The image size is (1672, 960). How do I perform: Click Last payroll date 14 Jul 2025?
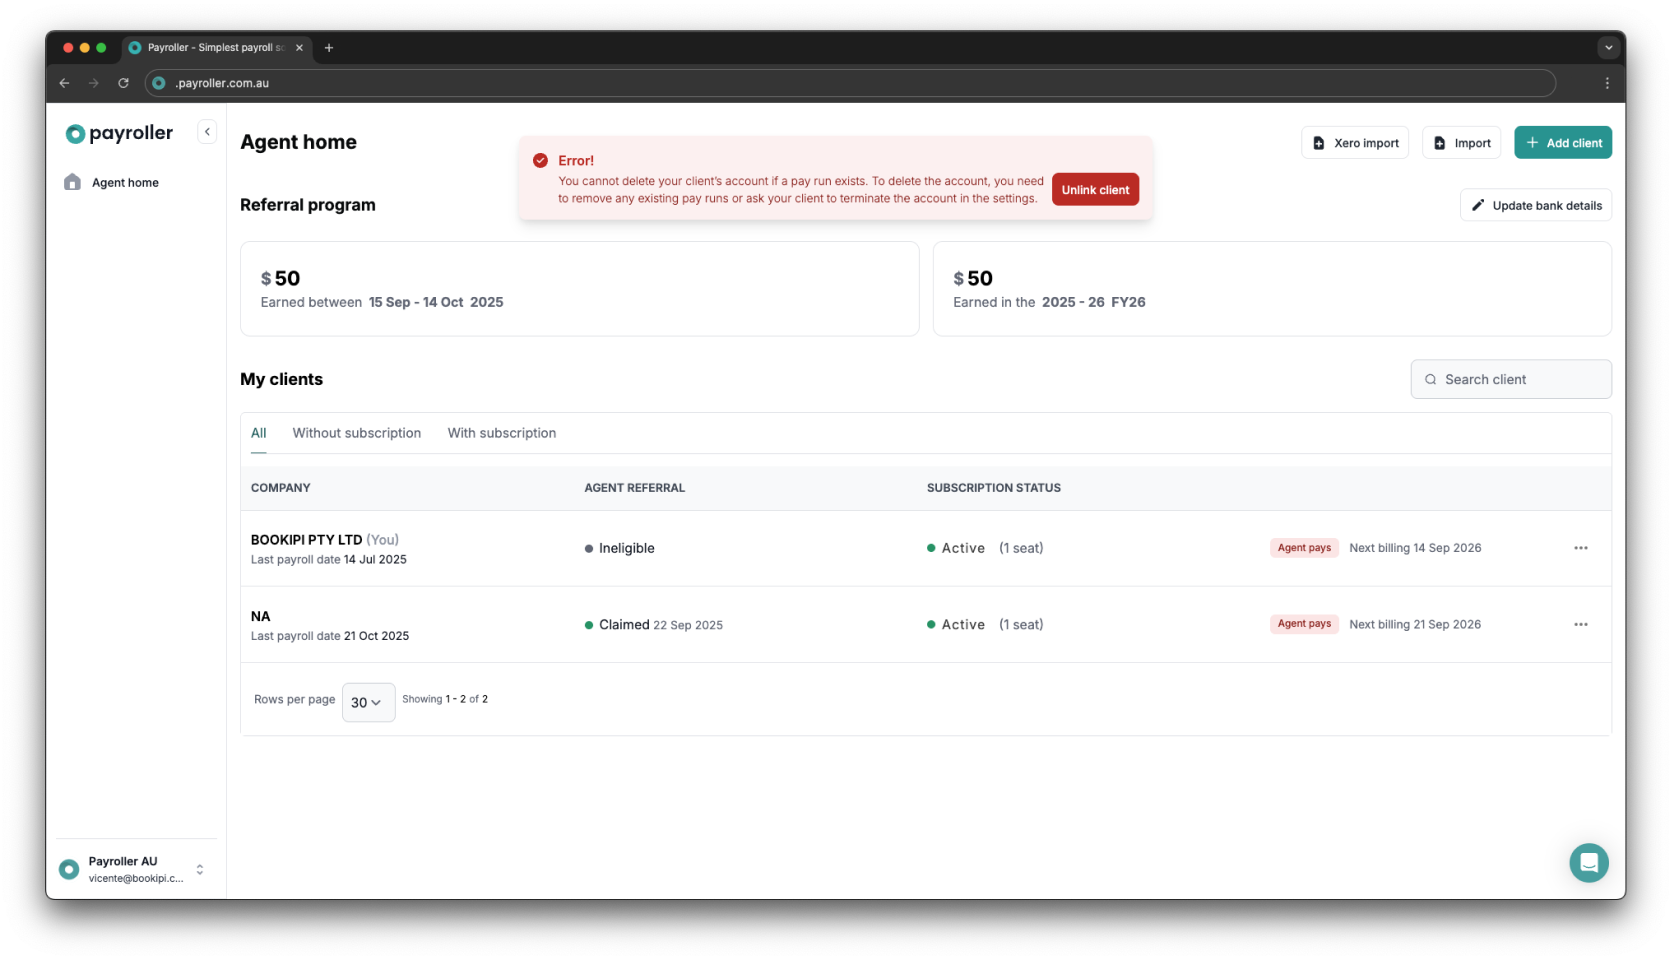(329, 560)
